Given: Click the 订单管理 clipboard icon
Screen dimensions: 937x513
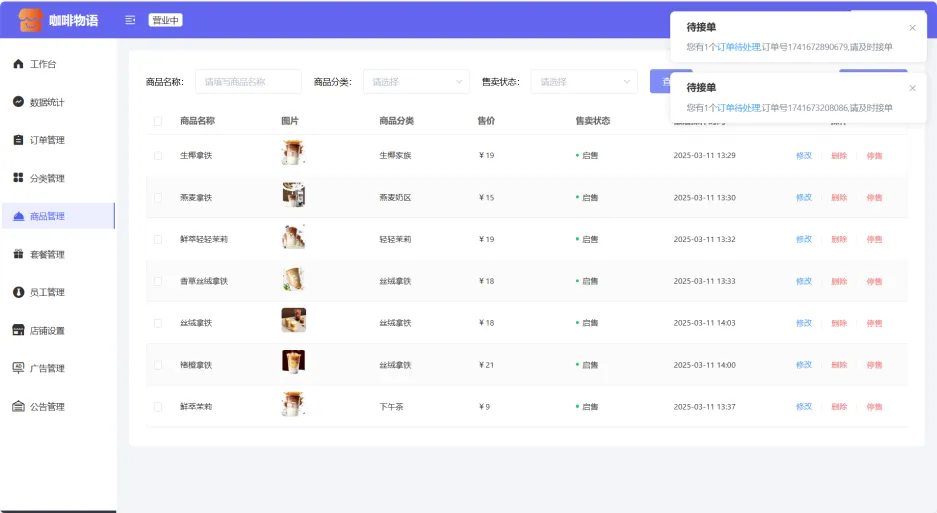Looking at the screenshot, I should point(18,140).
